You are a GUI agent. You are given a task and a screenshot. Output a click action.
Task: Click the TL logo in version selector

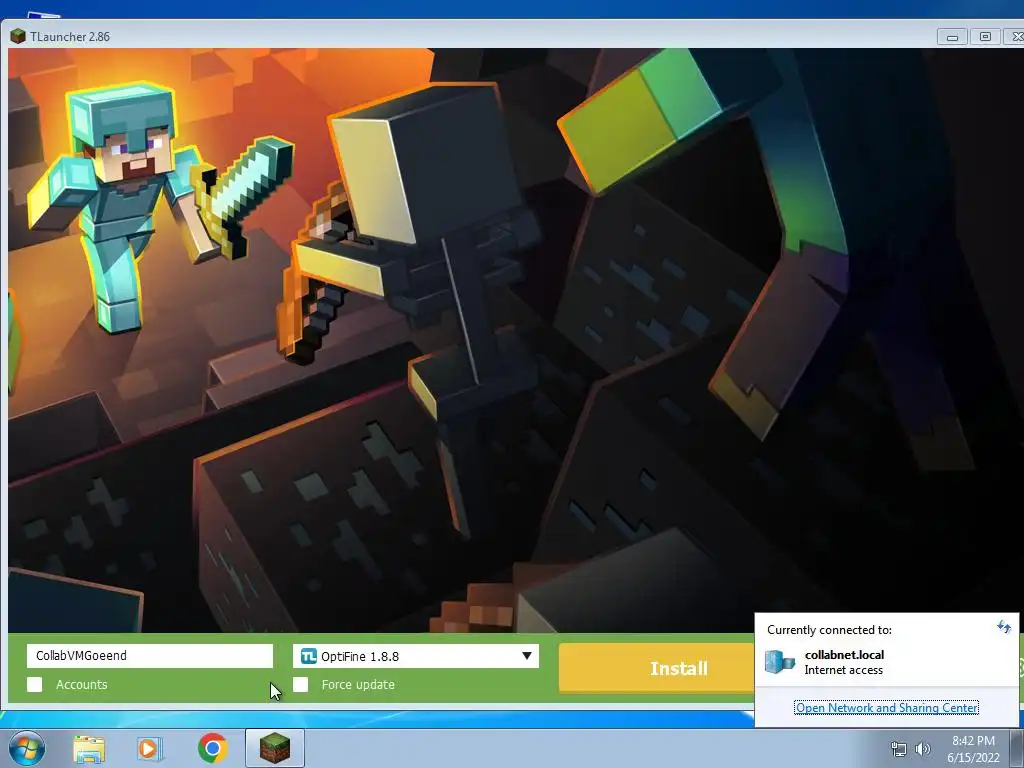(308, 656)
